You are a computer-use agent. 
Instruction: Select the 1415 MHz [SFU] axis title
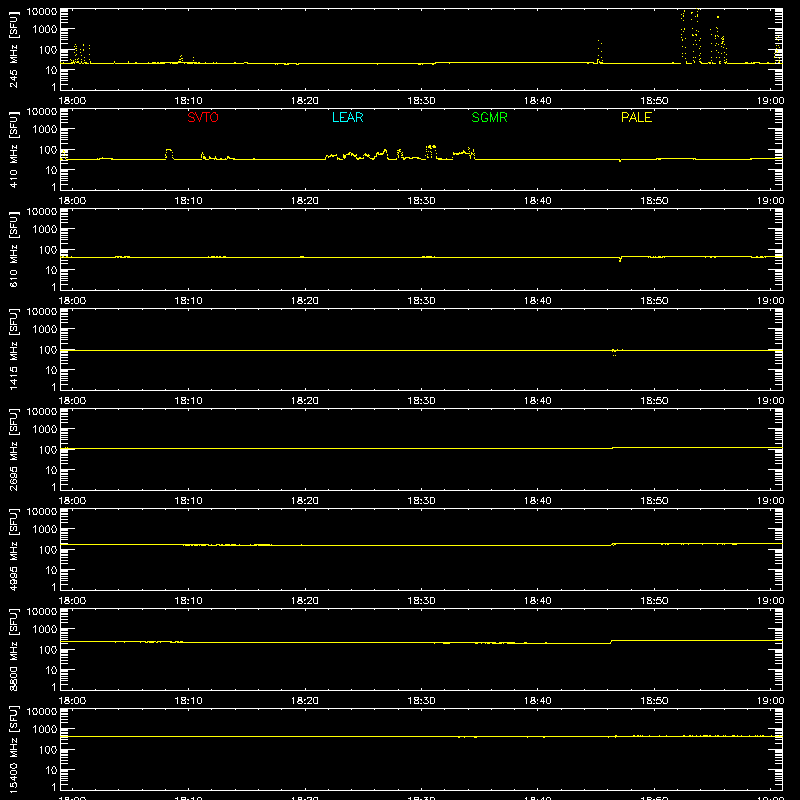14,349
